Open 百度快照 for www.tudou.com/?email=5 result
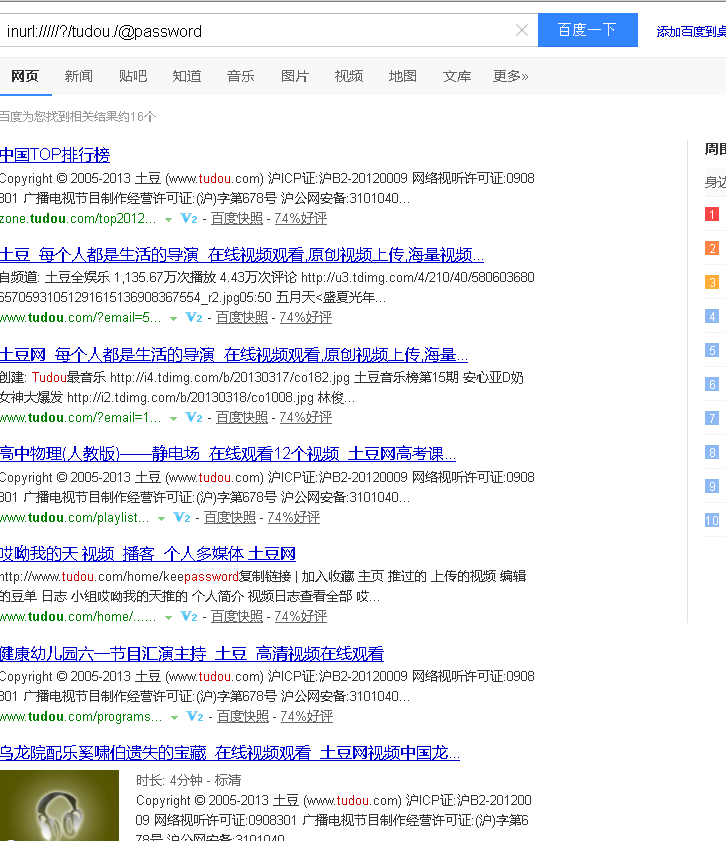This screenshot has width=726, height=841. click(242, 318)
